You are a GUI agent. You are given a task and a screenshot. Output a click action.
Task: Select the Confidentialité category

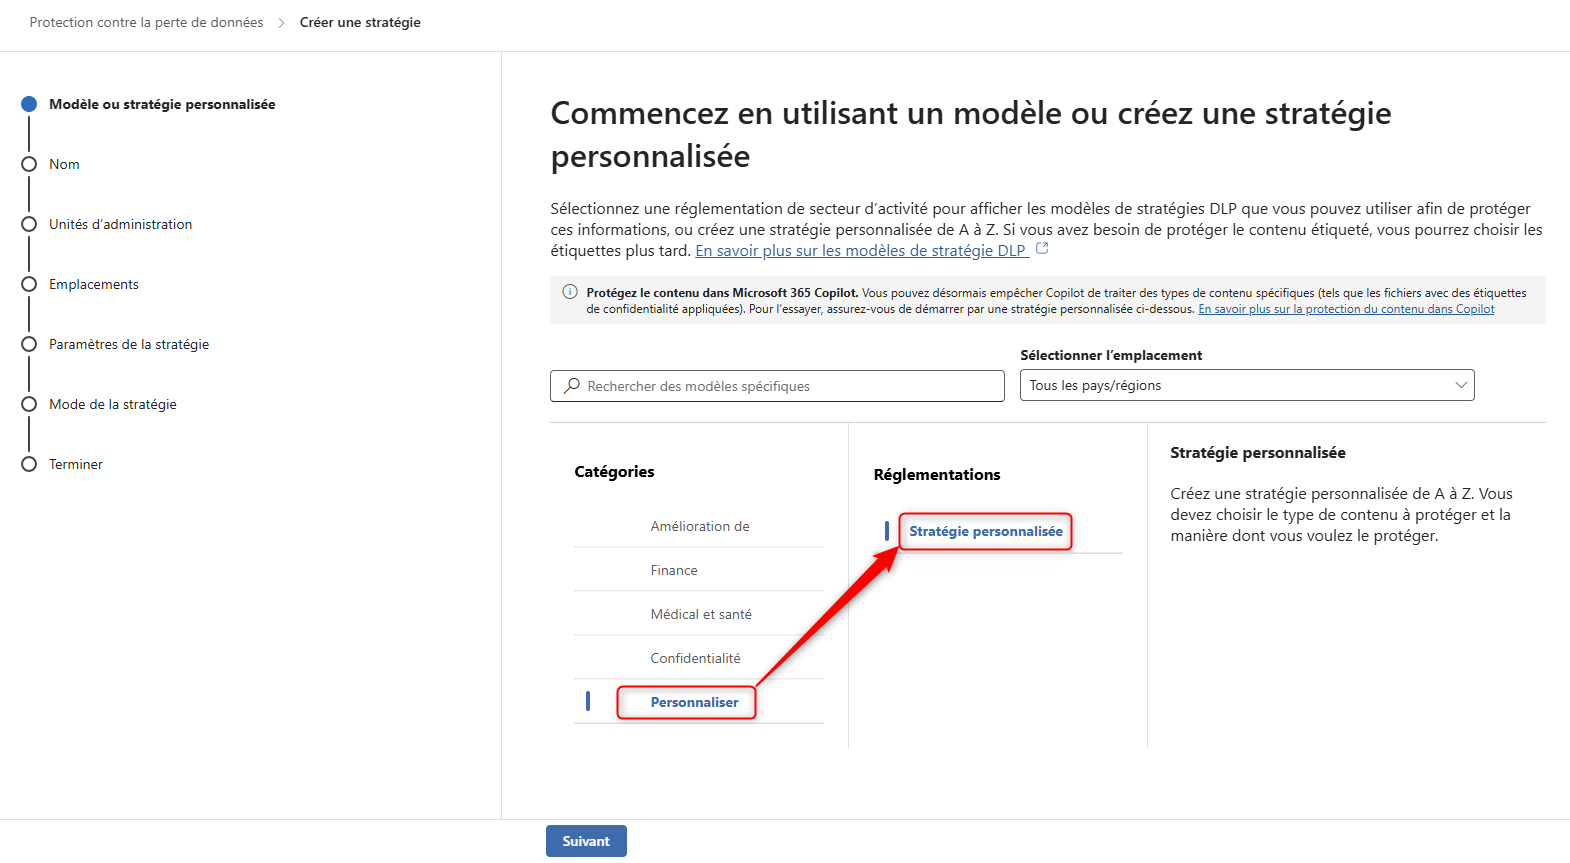tap(695, 658)
